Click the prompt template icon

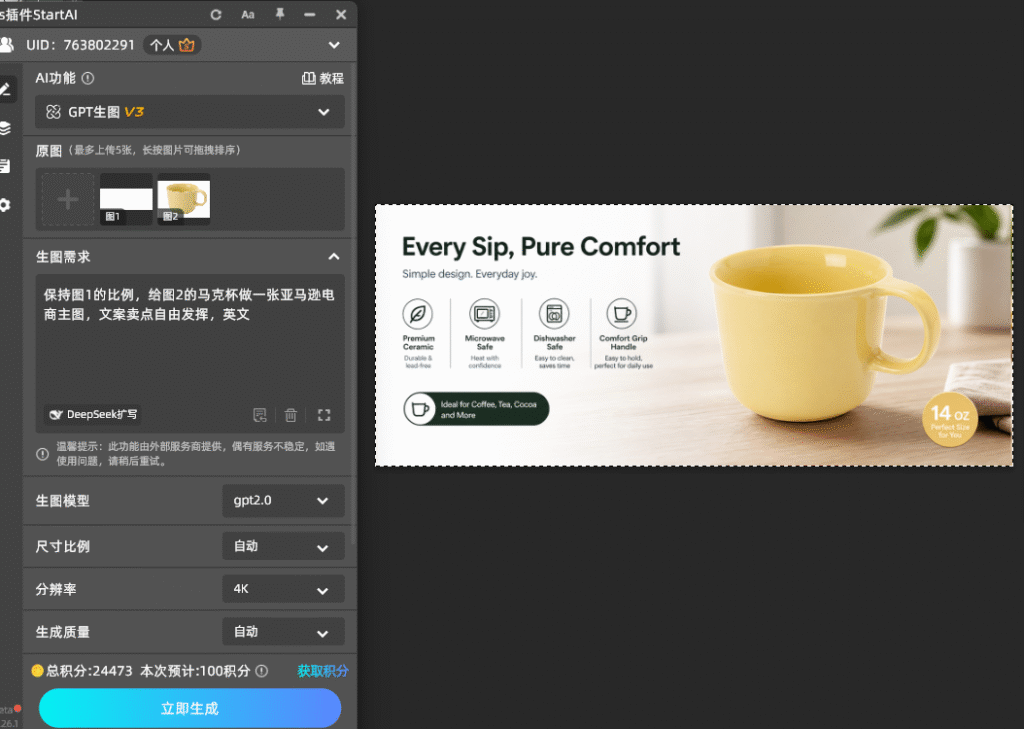(x=260, y=415)
